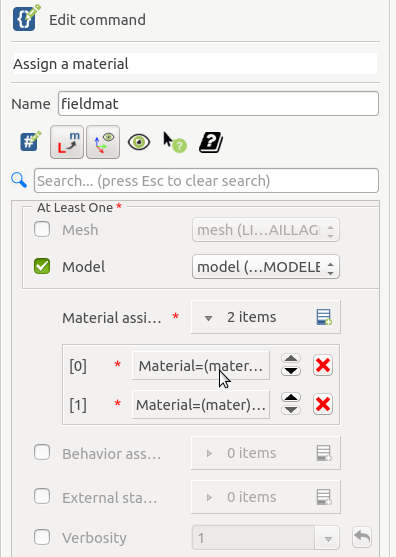The height and width of the screenshot is (557, 396).
Task: Open the documentation book icon
Action: pos(211,142)
